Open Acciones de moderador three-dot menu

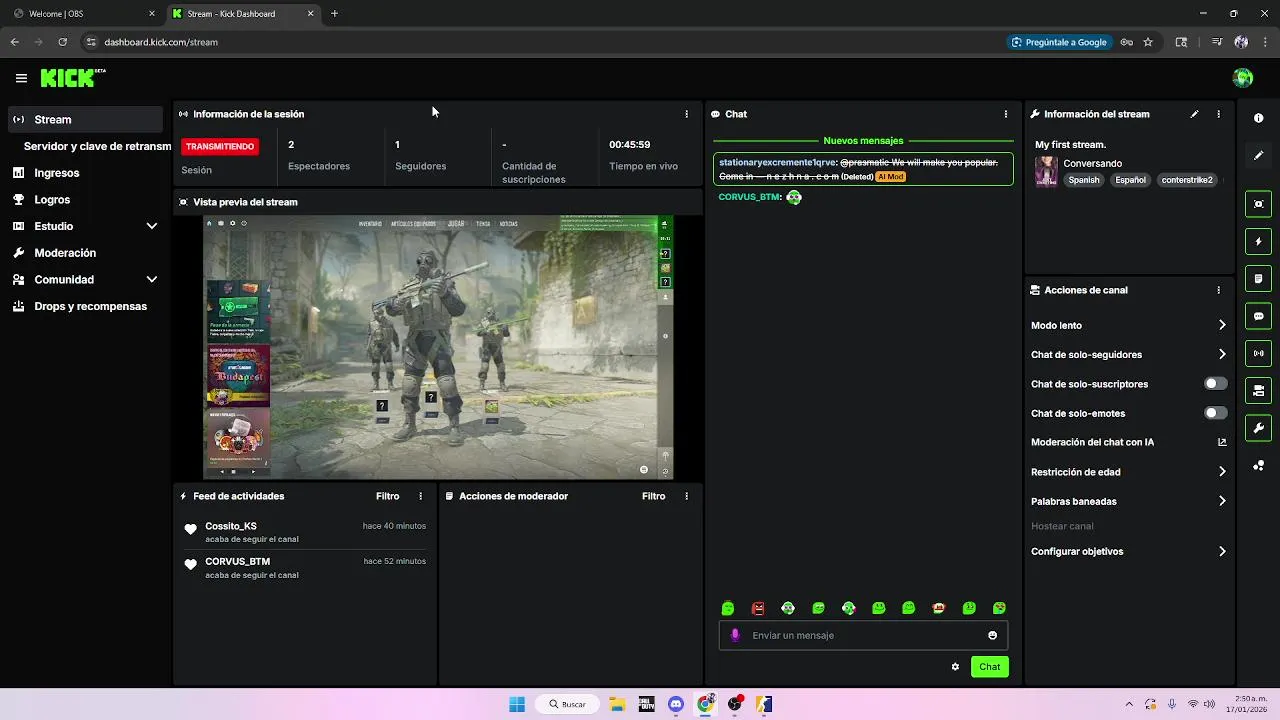(686, 496)
